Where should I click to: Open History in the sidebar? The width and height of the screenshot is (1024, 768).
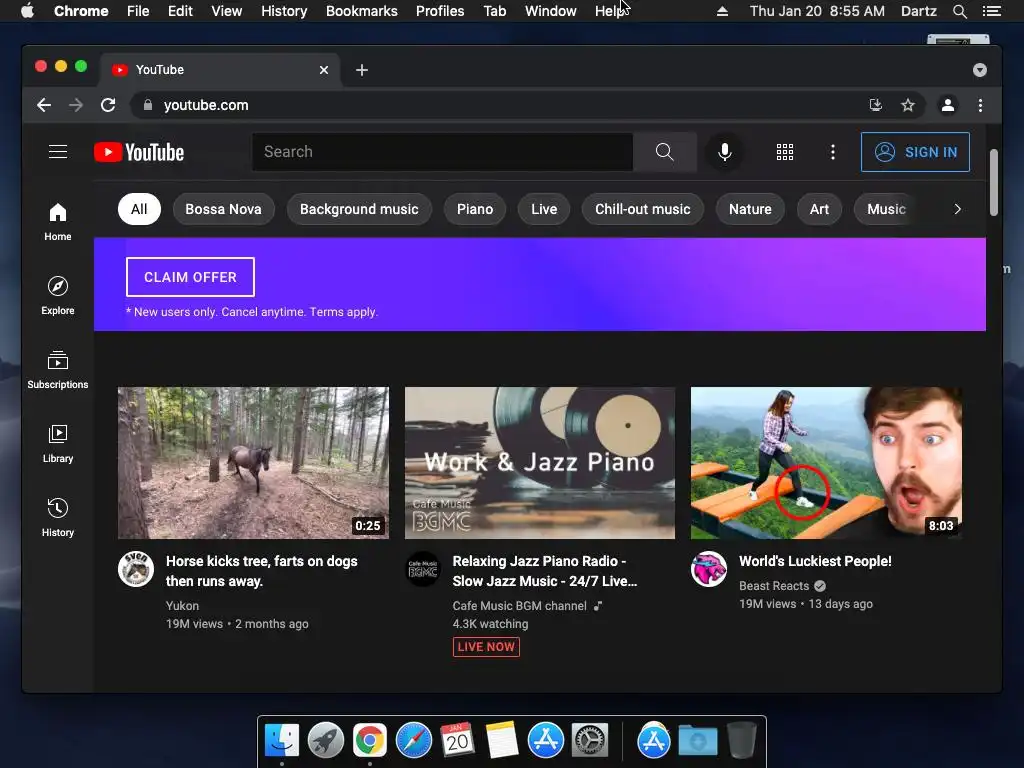[57, 517]
